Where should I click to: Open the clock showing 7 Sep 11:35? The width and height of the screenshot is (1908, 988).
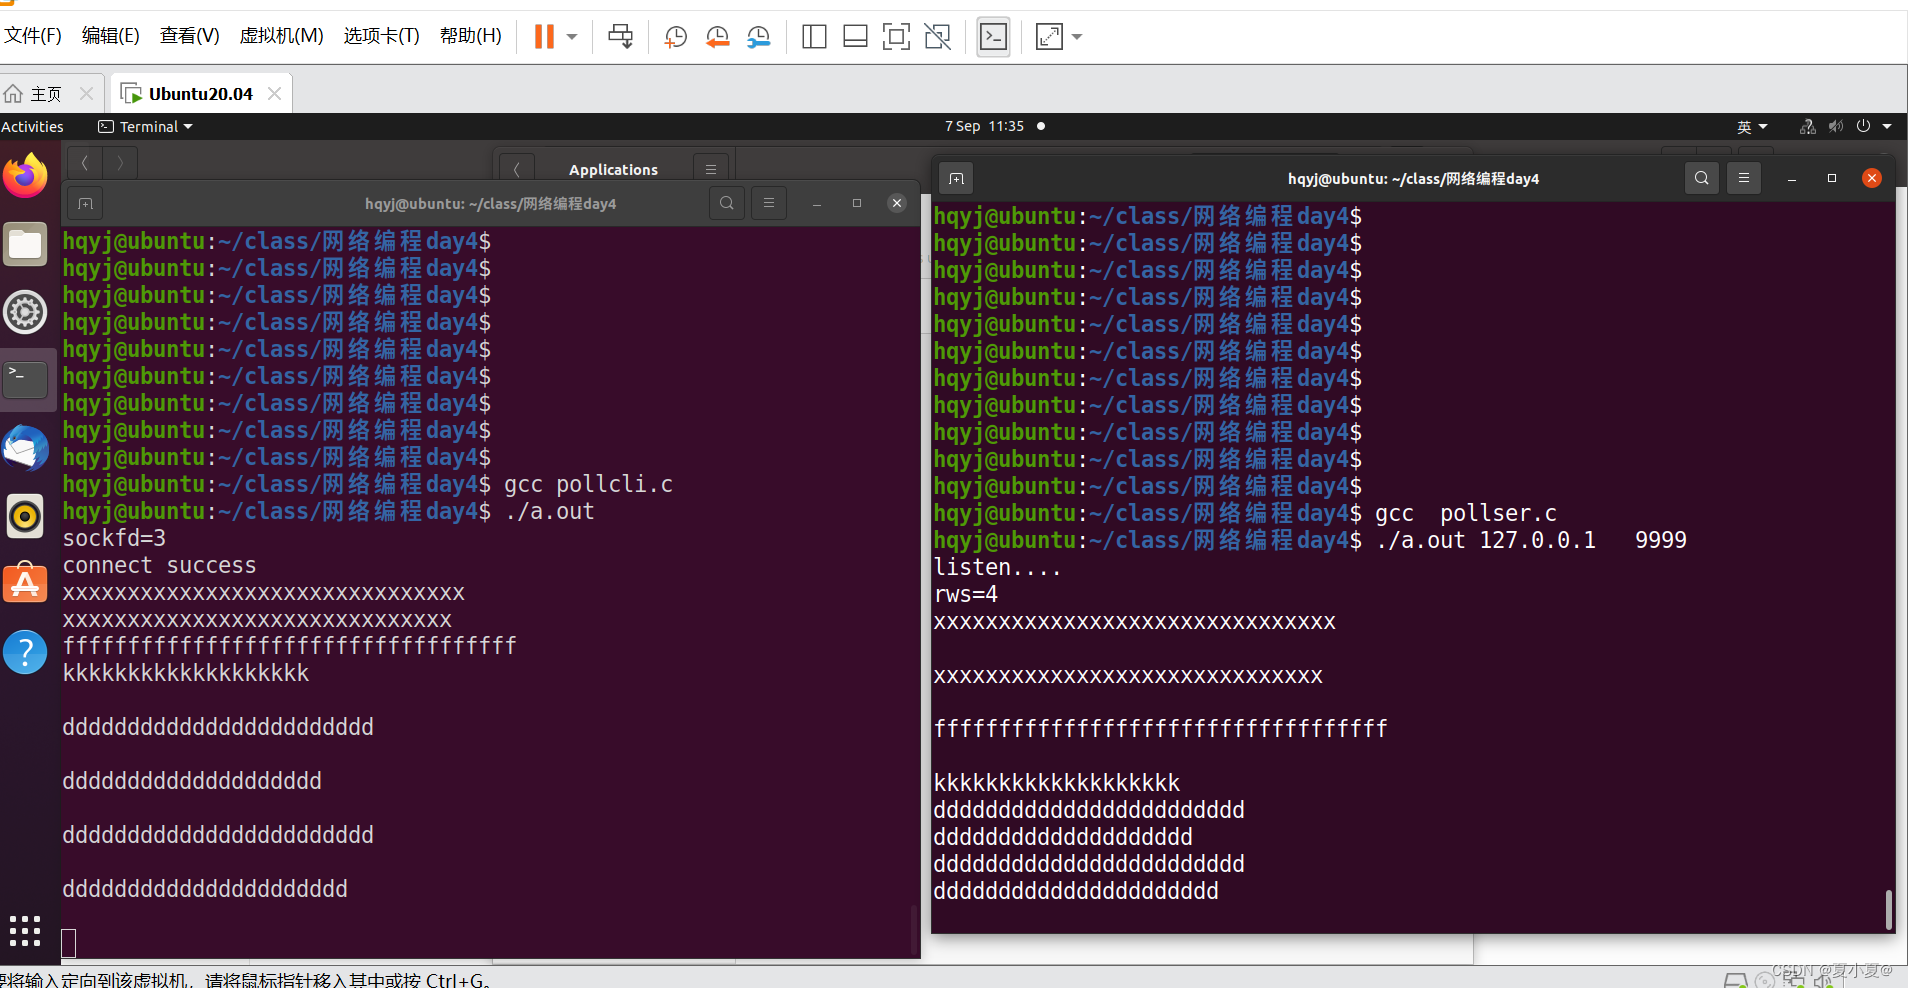point(984,126)
